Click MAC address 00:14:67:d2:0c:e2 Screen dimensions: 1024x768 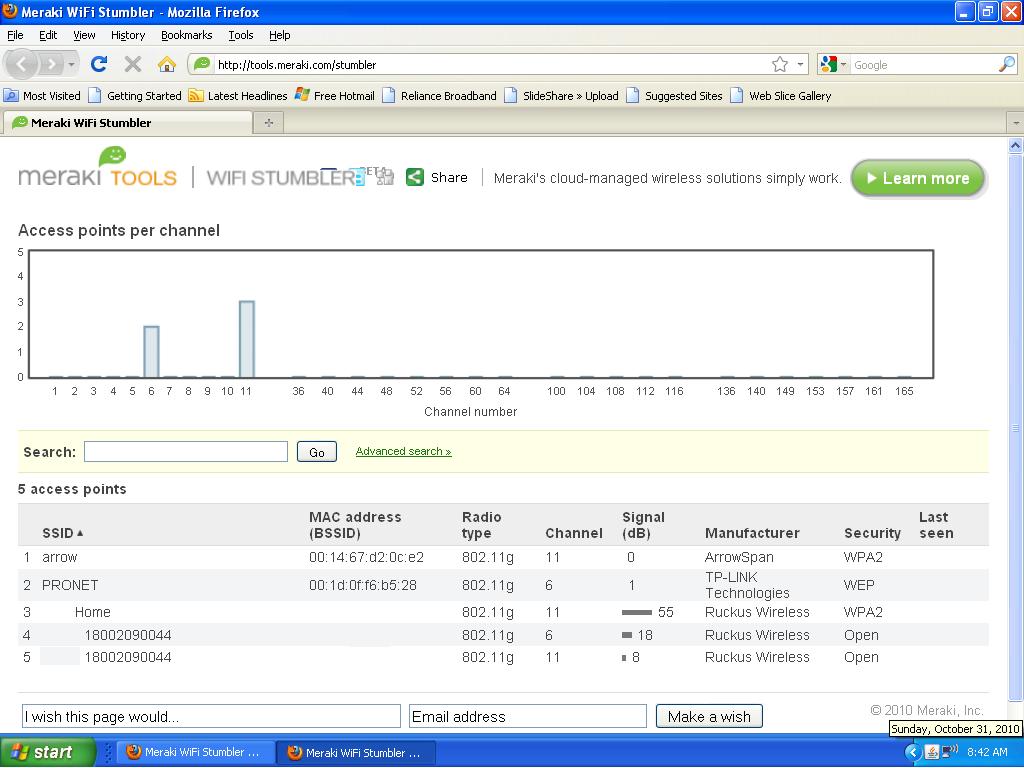[x=366, y=557]
